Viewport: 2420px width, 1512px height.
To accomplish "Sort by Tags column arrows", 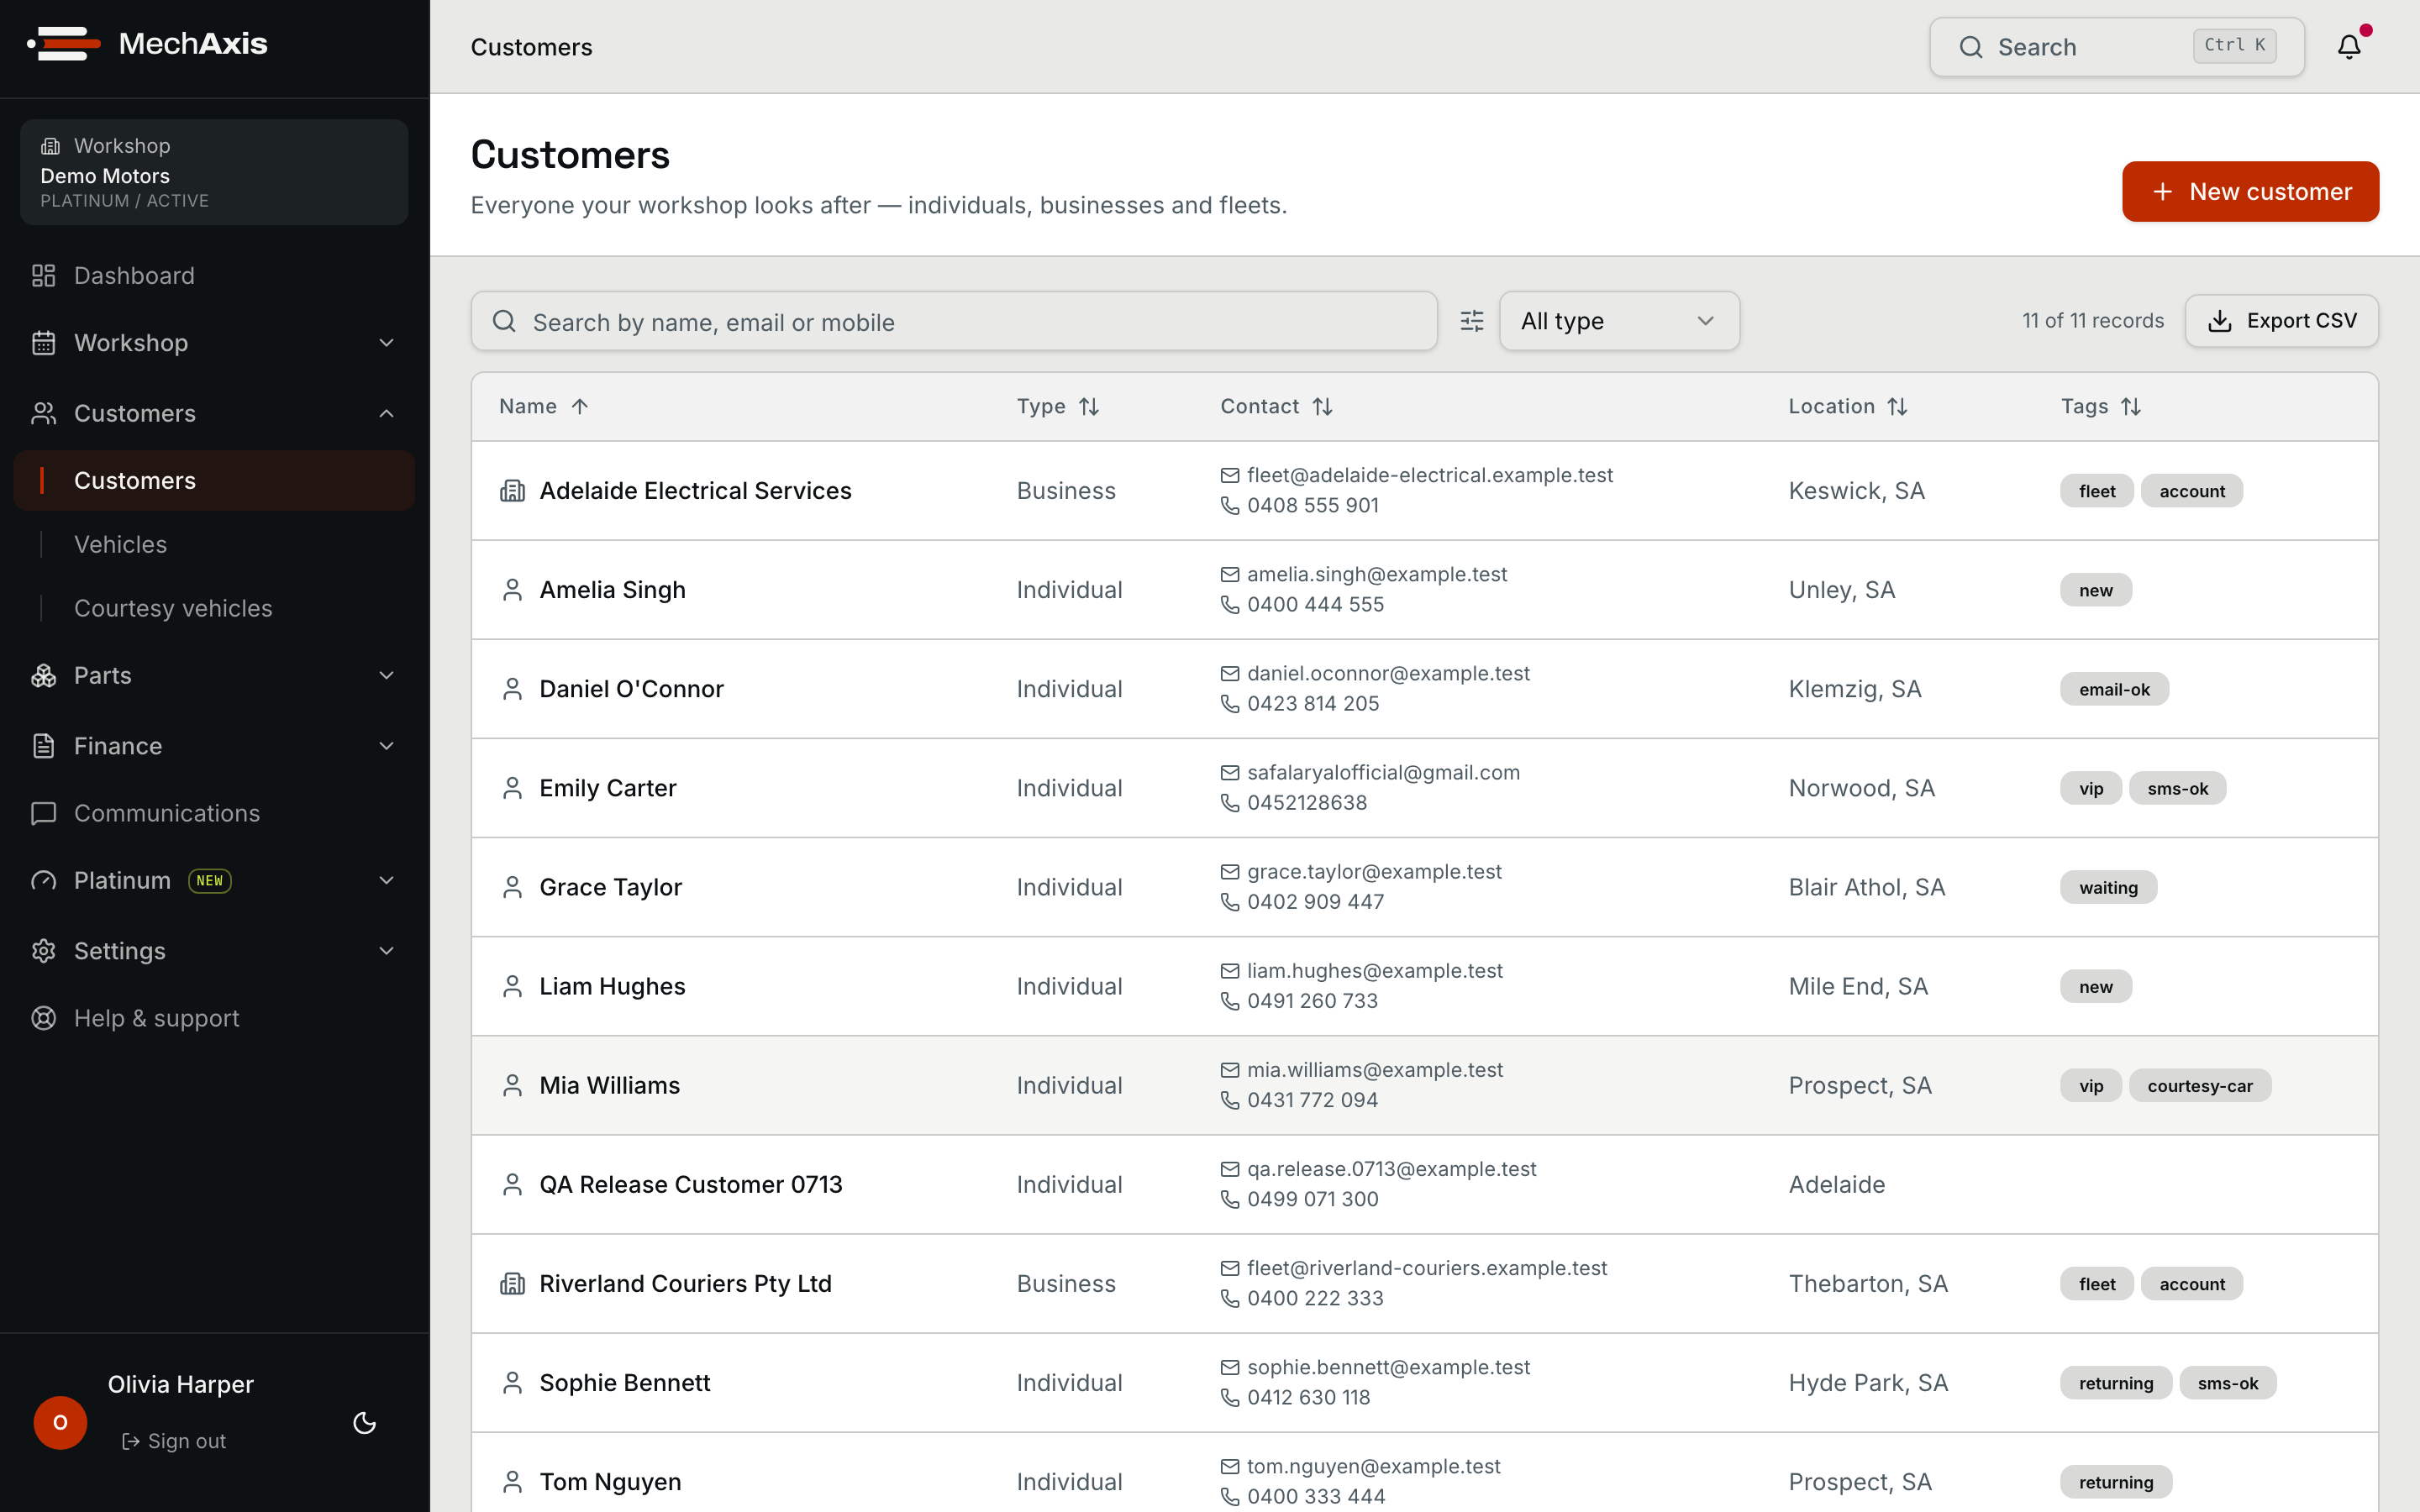I will 2131,406.
